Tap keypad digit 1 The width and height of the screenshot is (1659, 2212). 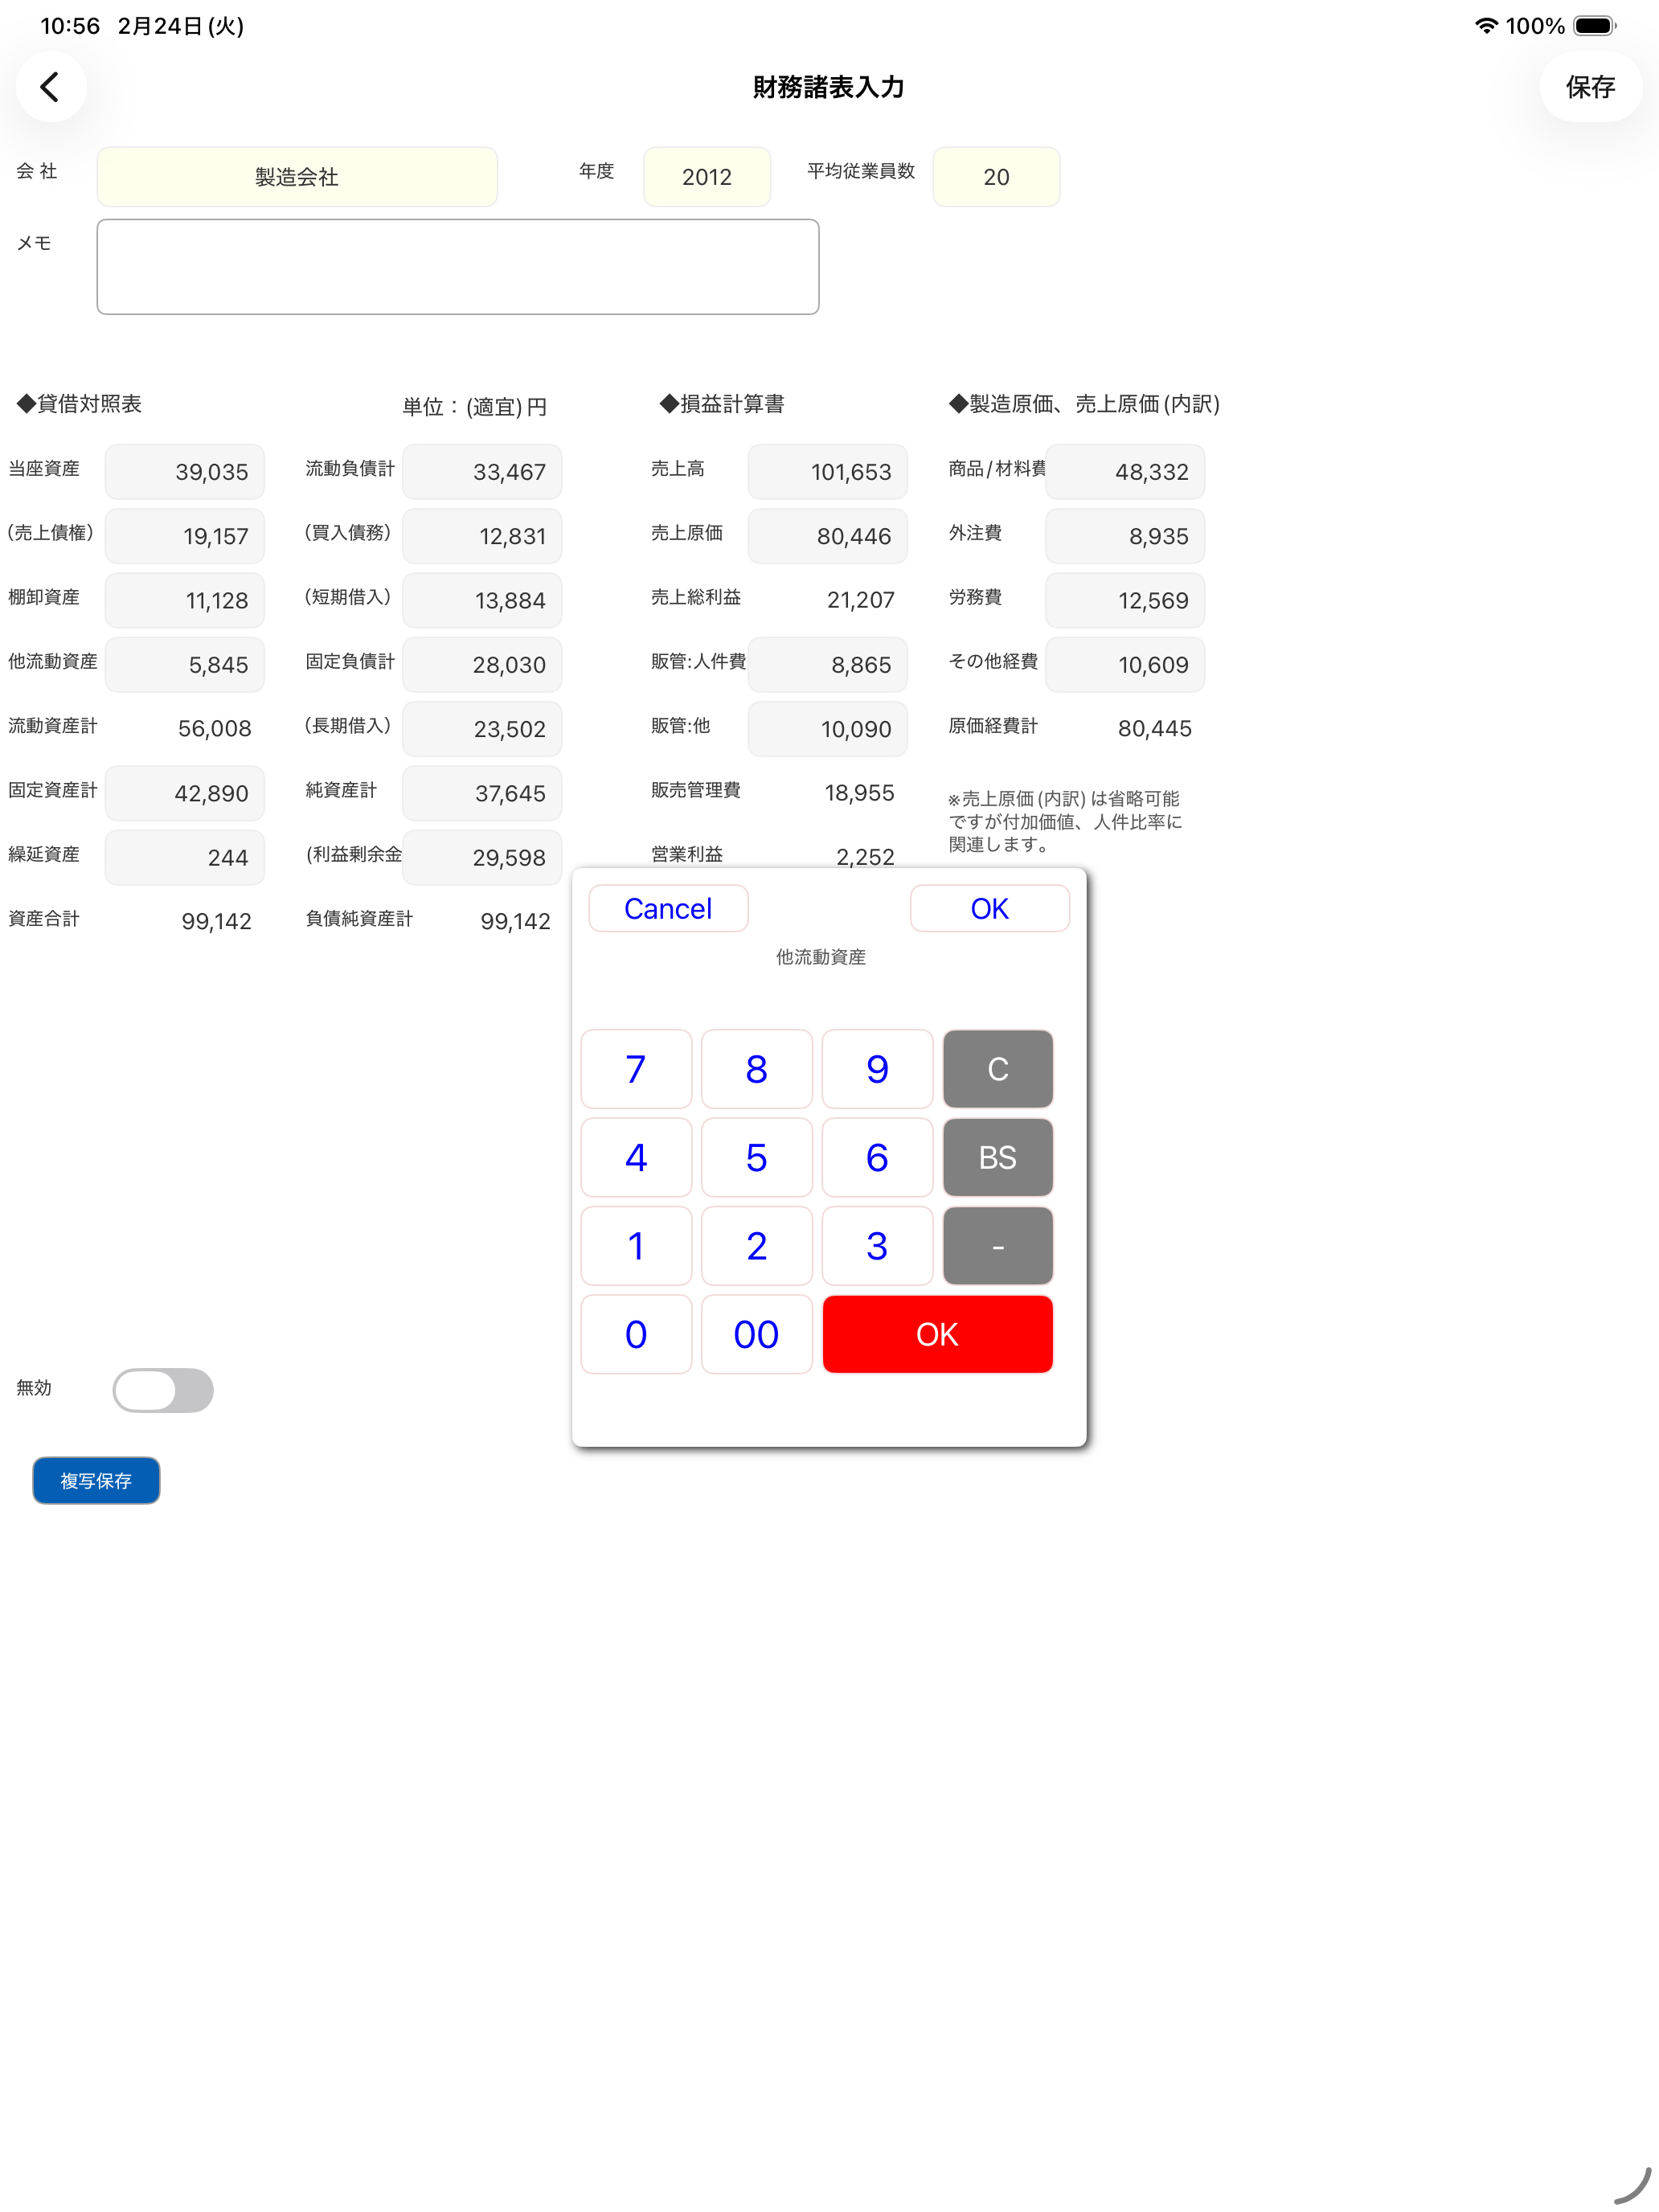[636, 1246]
